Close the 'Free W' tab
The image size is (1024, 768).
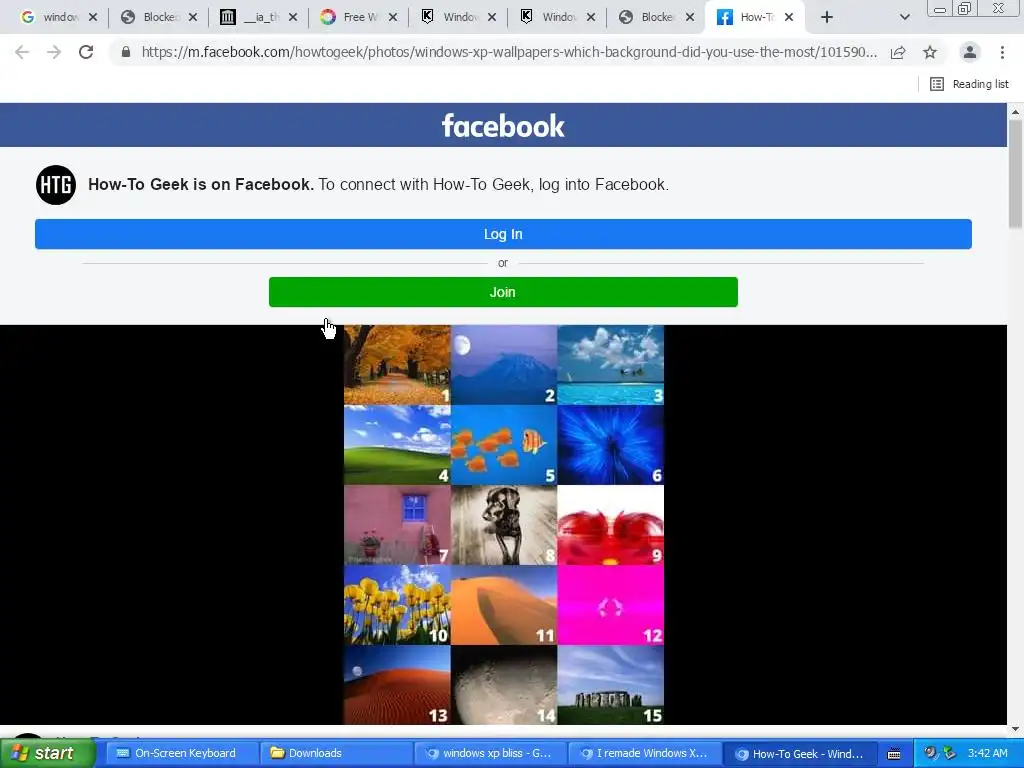click(x=392, y=18)
